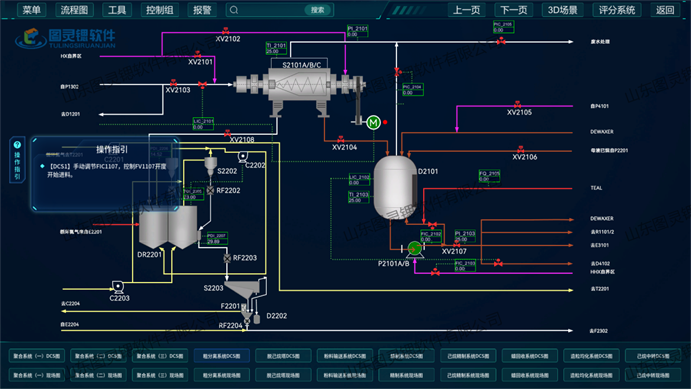Open the 3D场景 view
Viewport: 691px width, 389px height.
click(563, 10)
